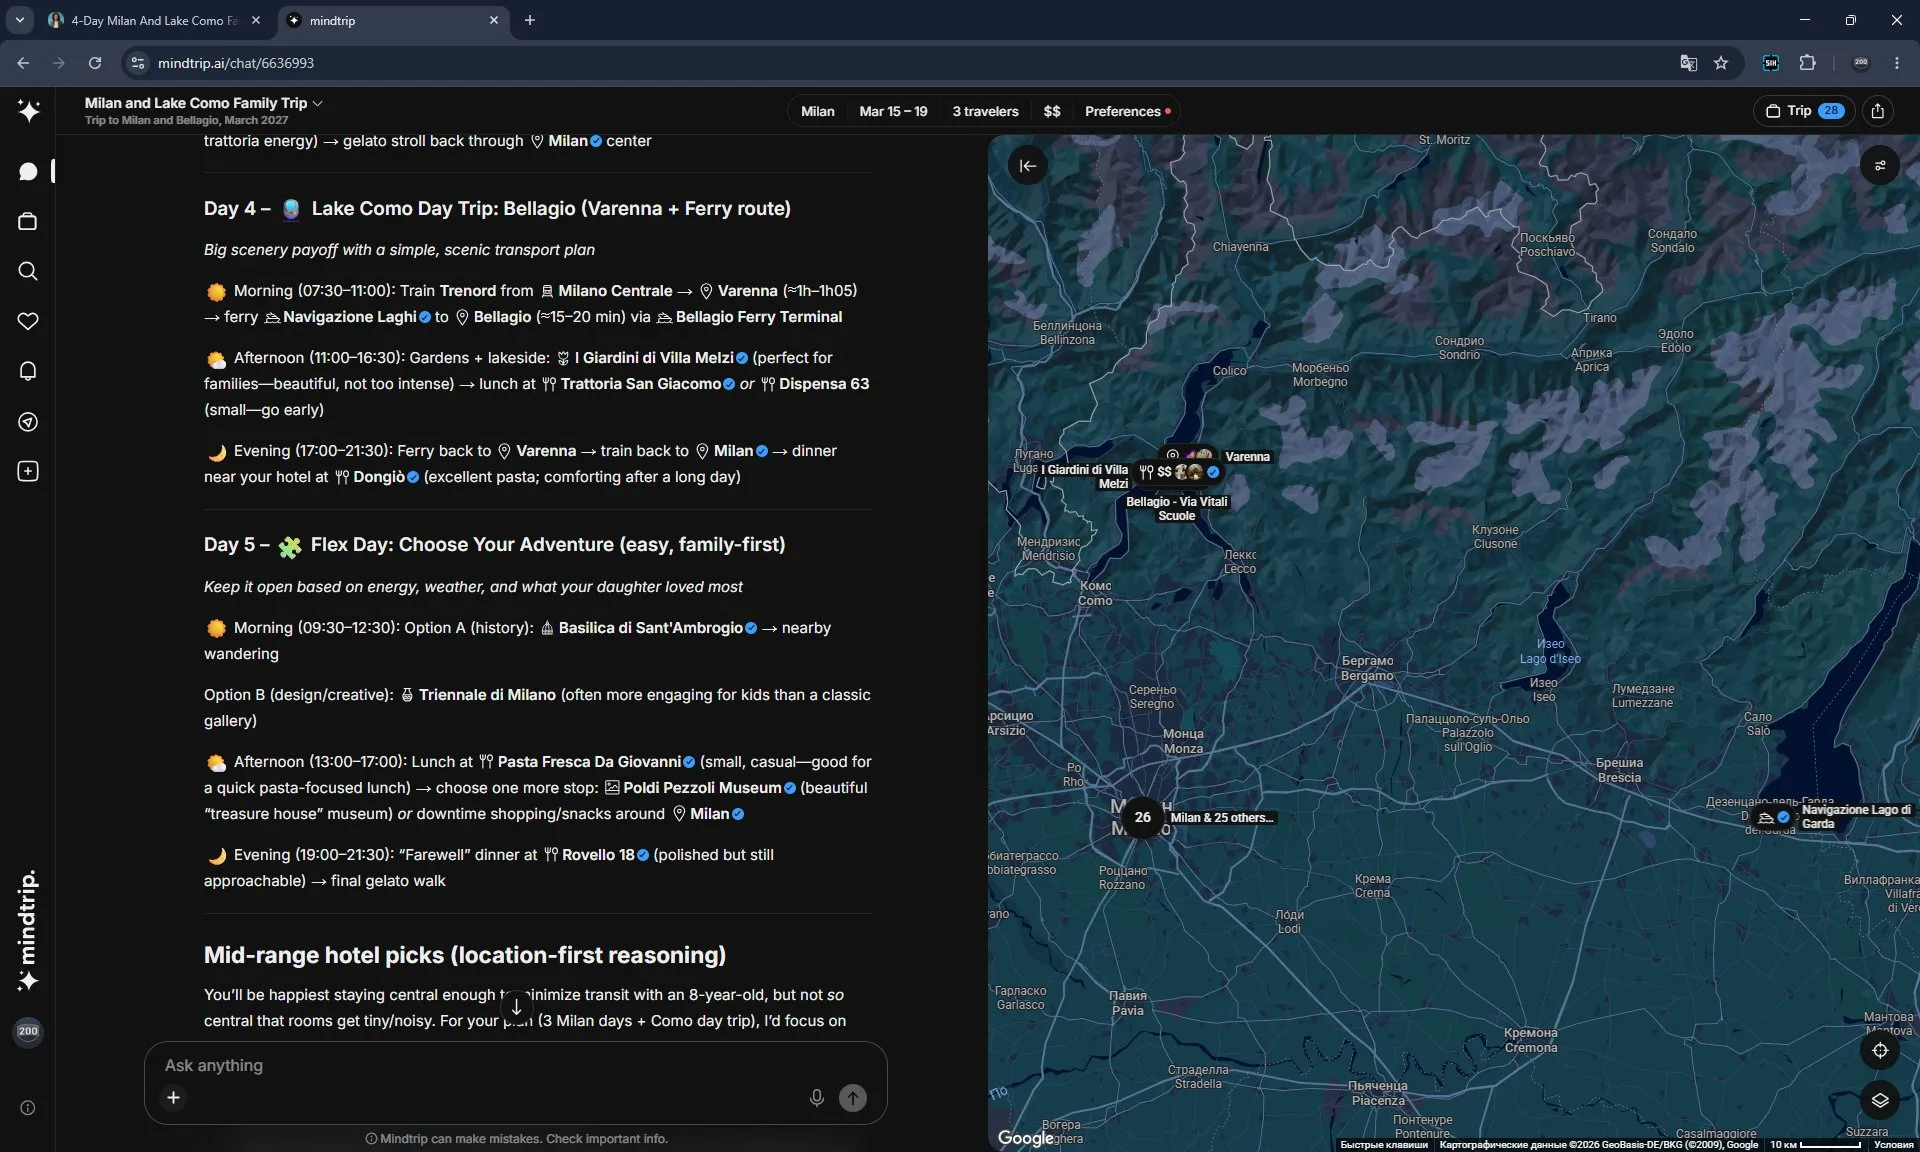Viewport: 1920px width, 1152px height.
Task: Close the mindtrip browser tab
Action: (494, 20)
